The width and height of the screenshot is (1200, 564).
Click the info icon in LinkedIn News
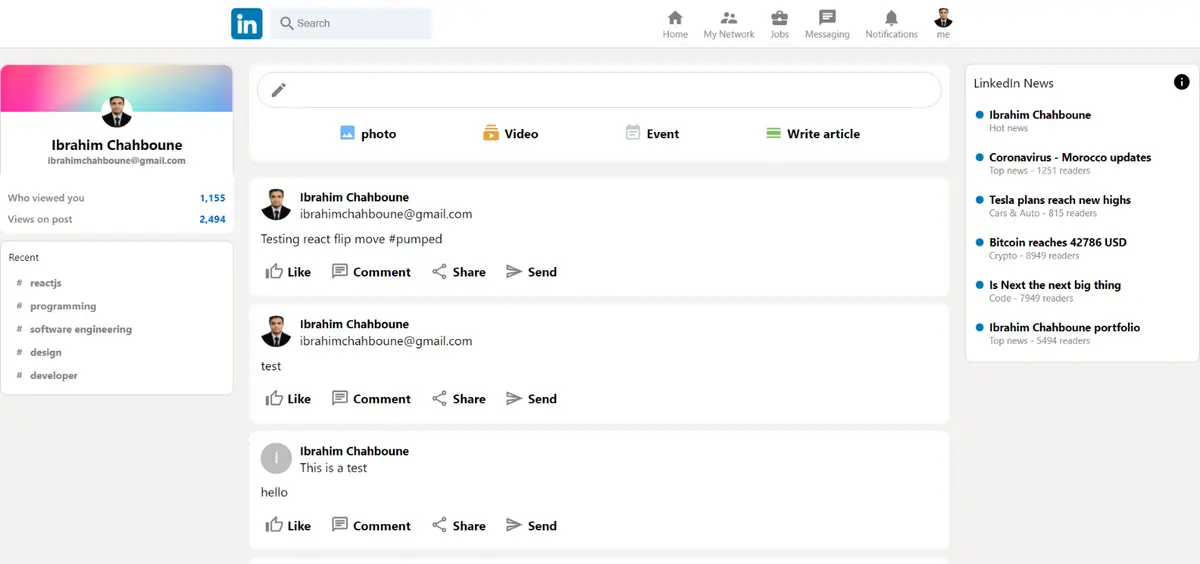(1181, 82)
